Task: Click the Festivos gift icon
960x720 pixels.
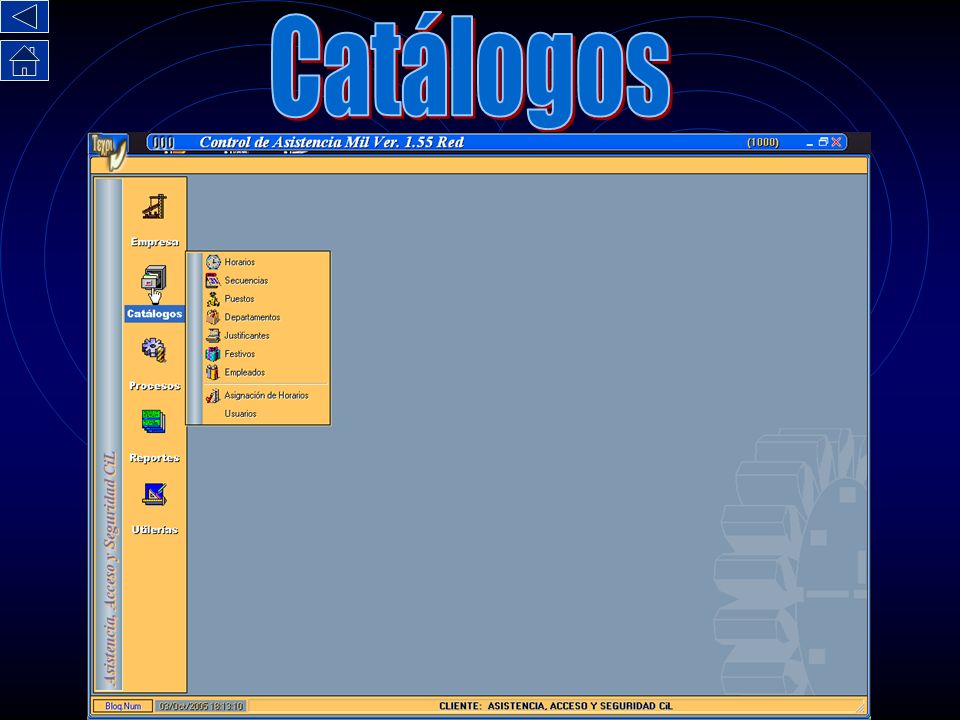Action: pyautogui.click(x=213, y=354)
